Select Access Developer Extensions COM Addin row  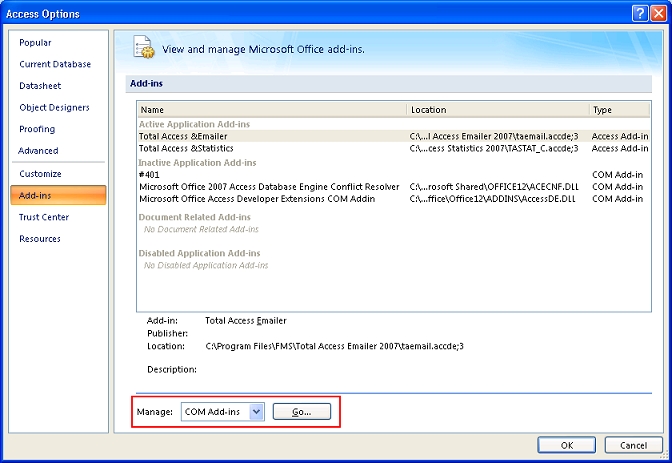[x=393, y=199]
